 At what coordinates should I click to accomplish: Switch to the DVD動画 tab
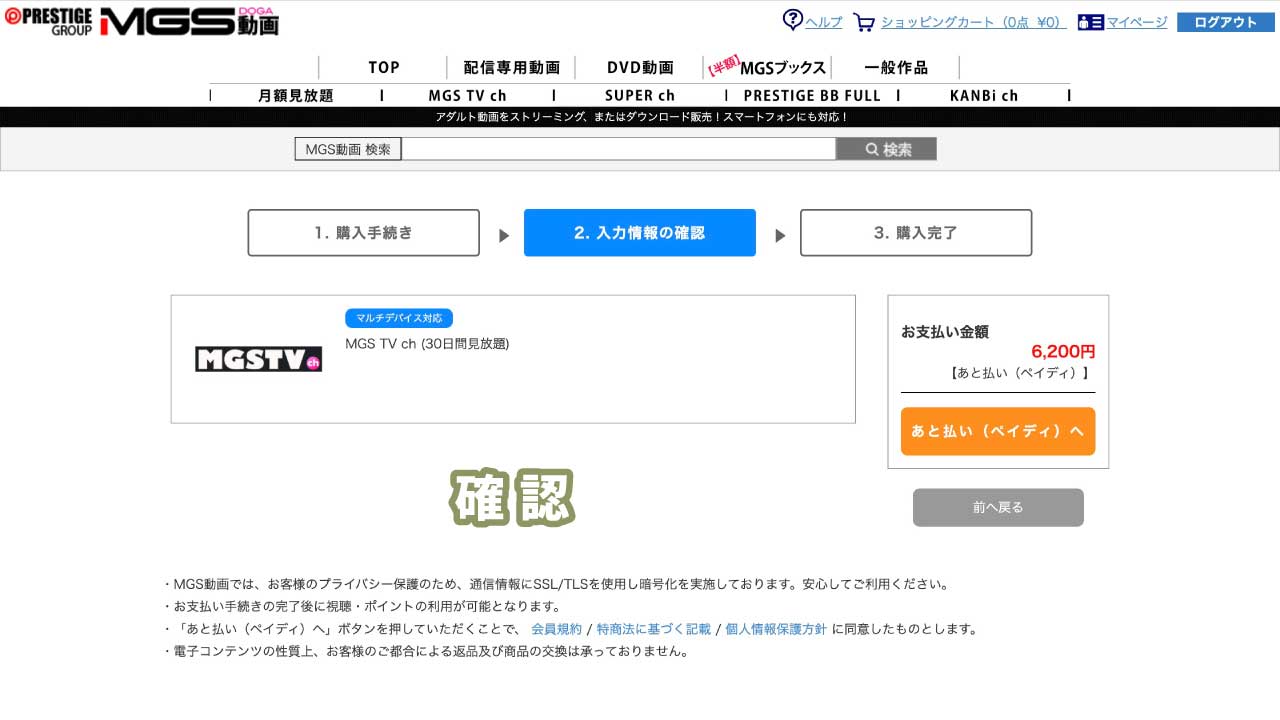(639, 67)
